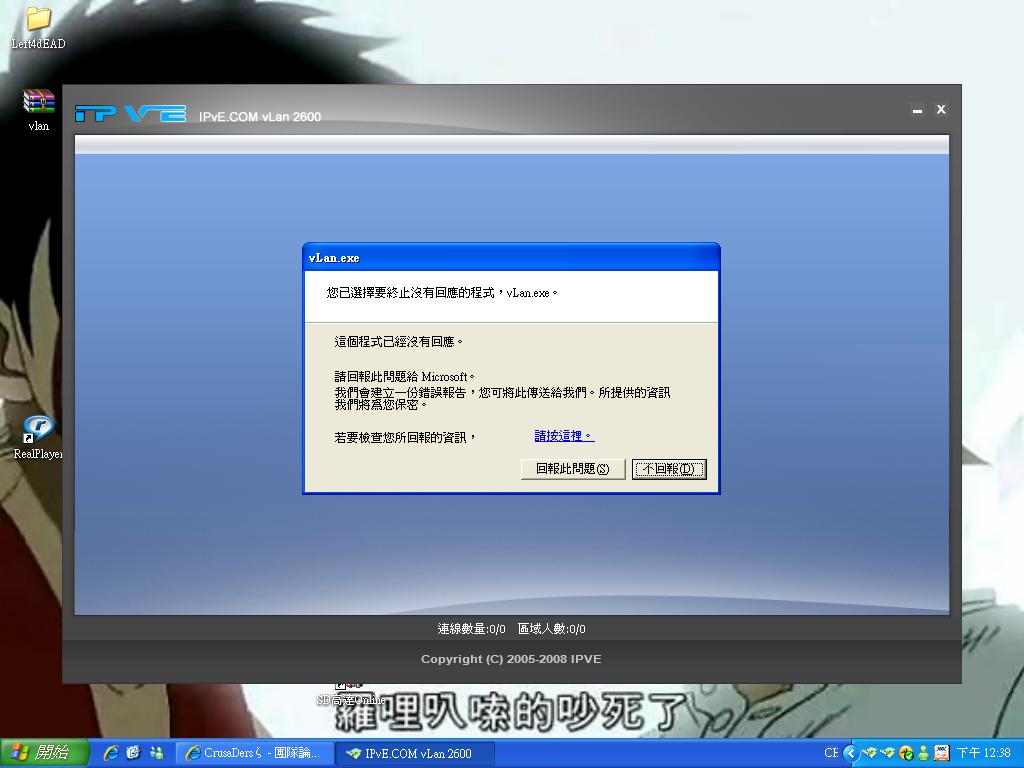
Task: Close the IPvE vLan window
Action: [x=941, y=110]
